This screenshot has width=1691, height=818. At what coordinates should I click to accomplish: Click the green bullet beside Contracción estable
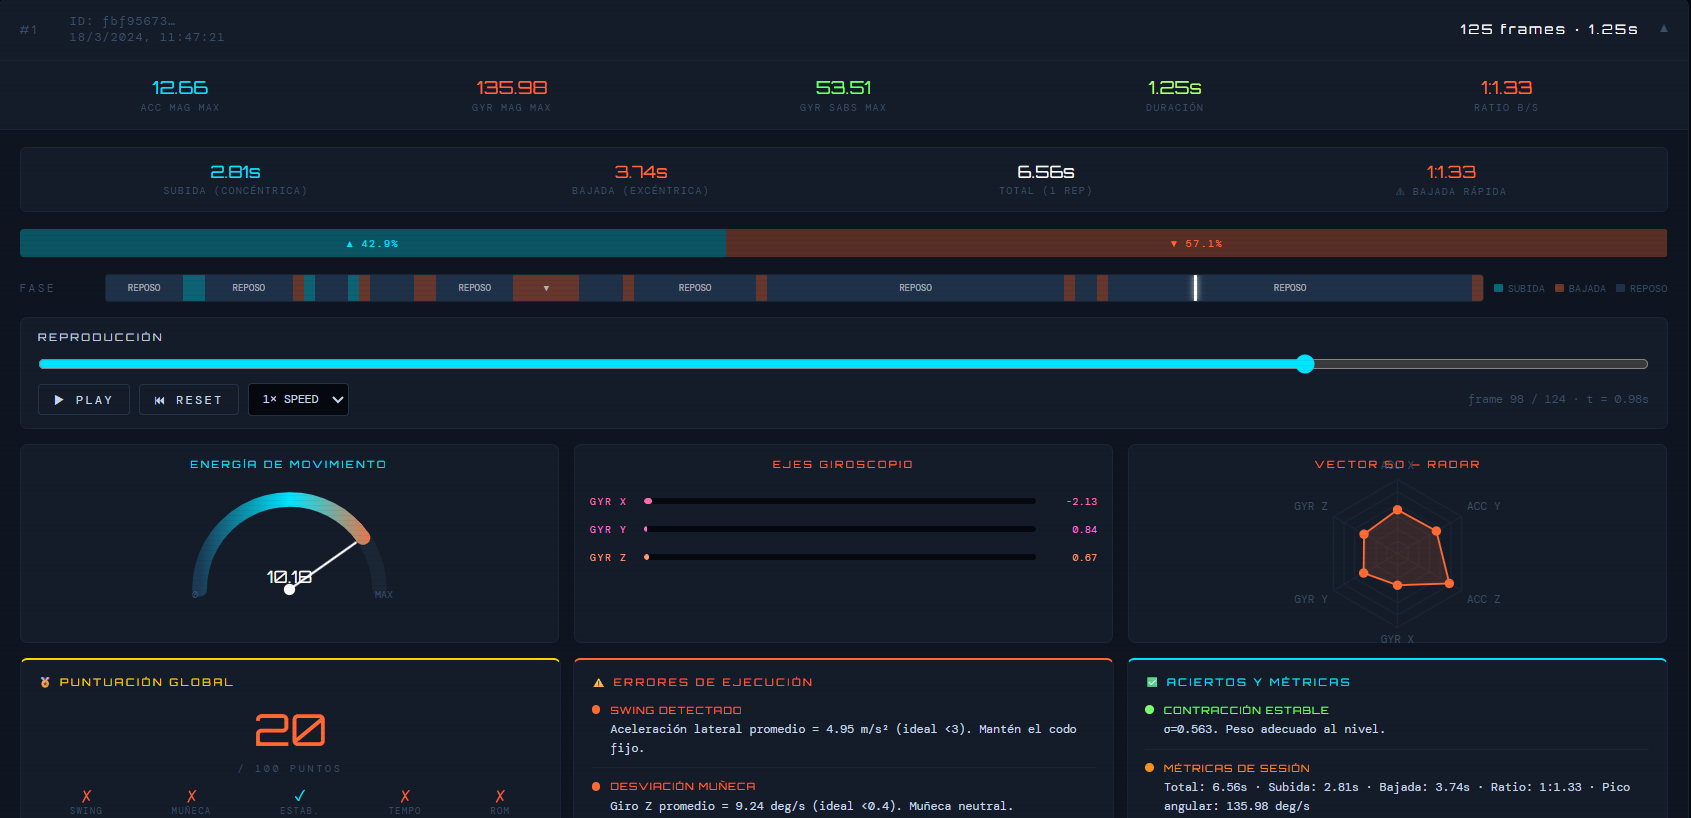click(1149, 710)
